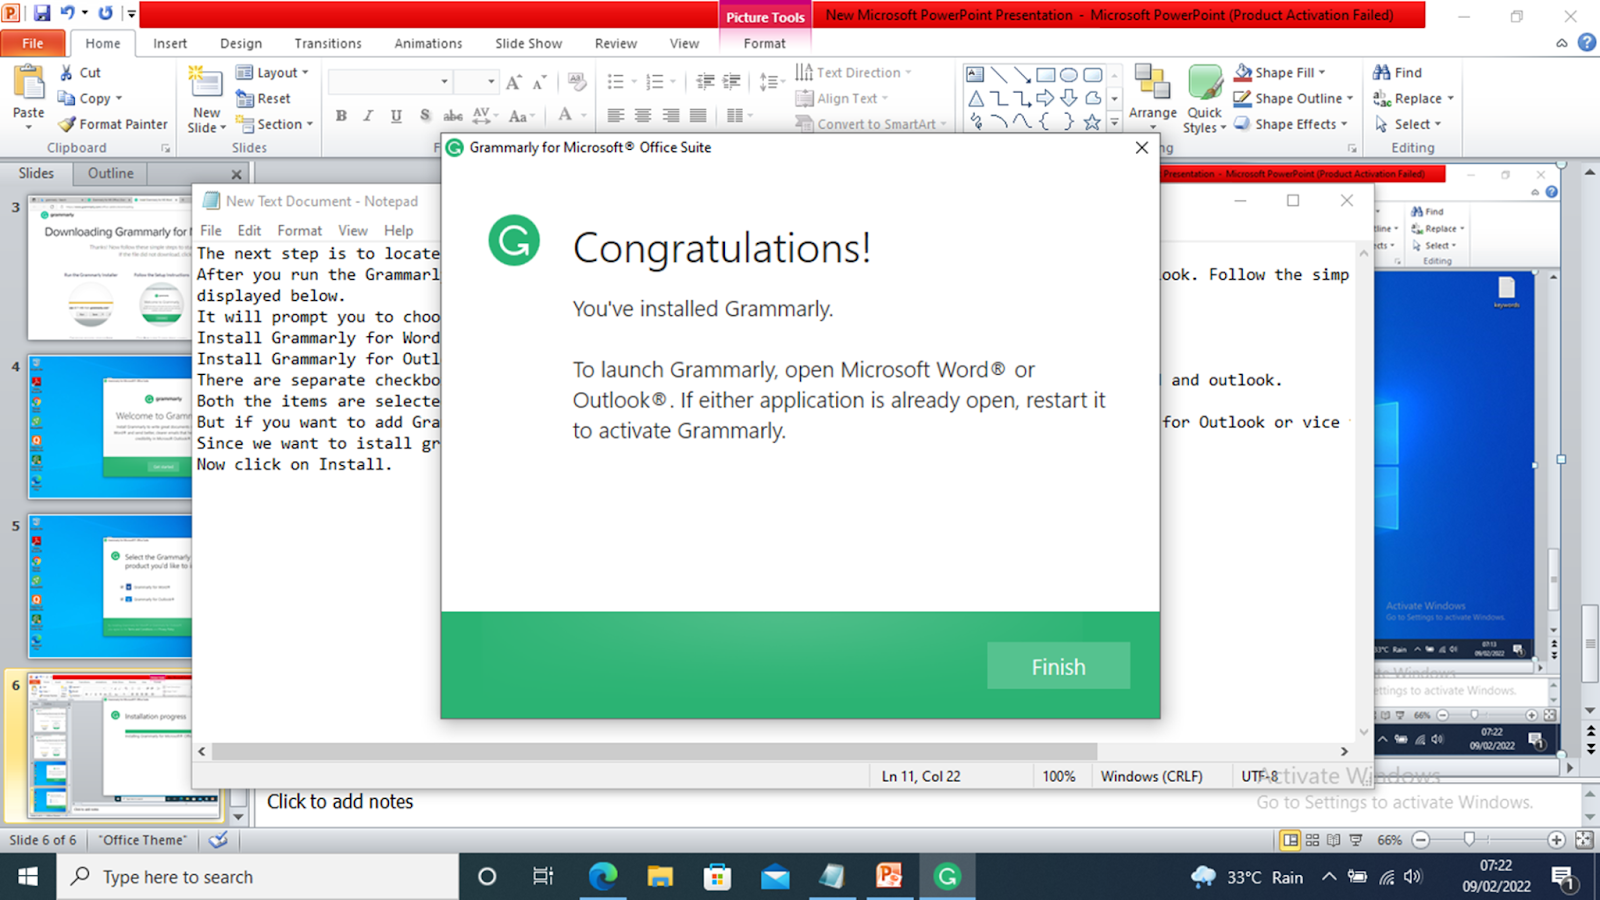Start Slide Show from status bar icon

[x=1356, y=840]
